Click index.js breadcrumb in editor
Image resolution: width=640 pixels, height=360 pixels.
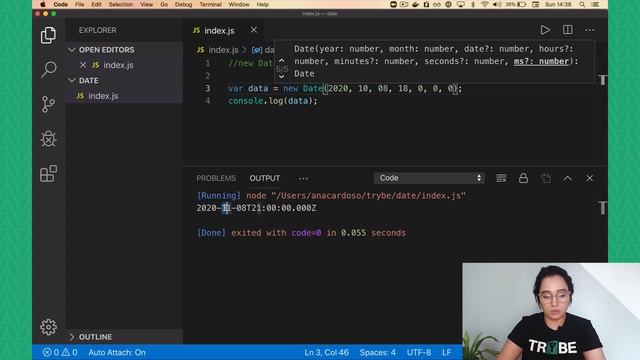pyautogui.click(x=223, y=50)
